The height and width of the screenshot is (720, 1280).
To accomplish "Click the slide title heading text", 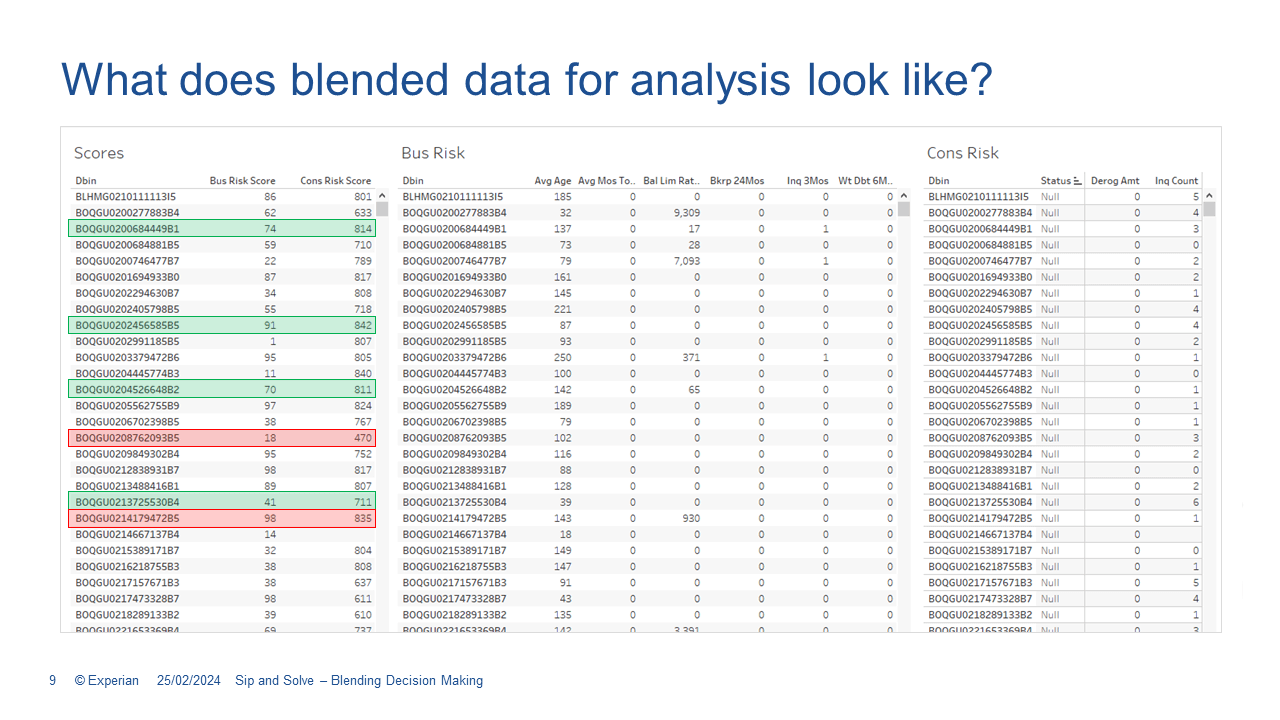I will point(526,79).
